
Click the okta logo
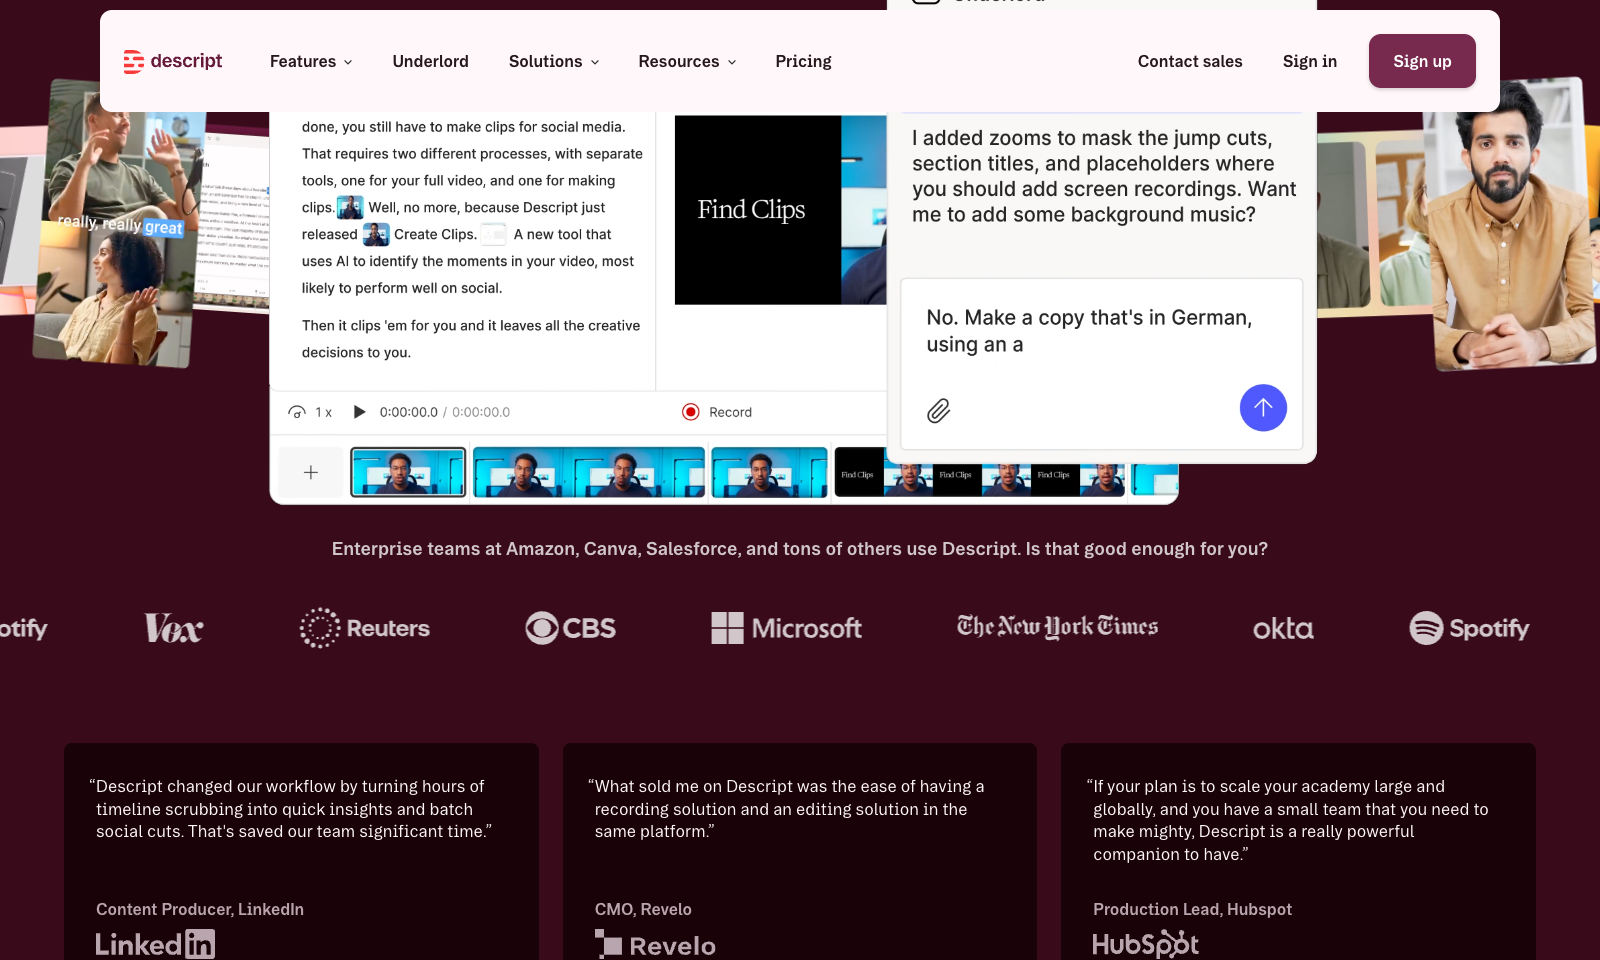(x=1283, y=629)
